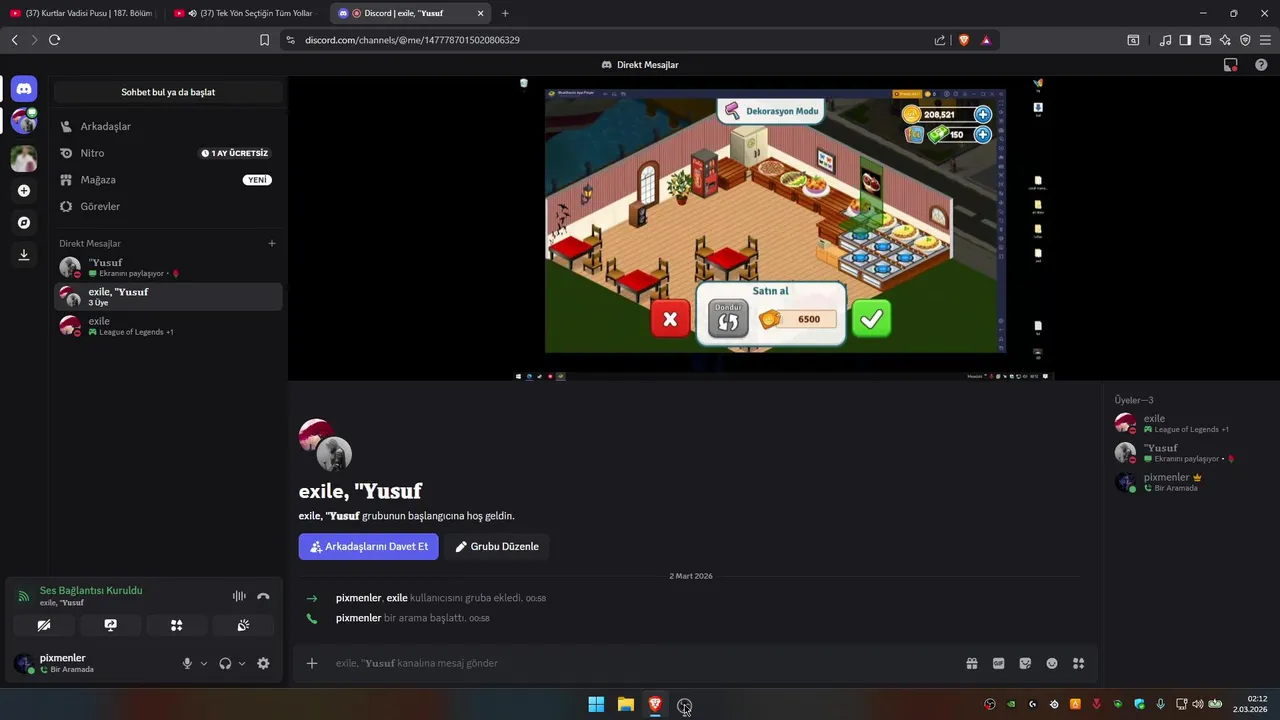Open apps launcher in message bar
Screen dimensions: 1280x720
[1078, 663]
